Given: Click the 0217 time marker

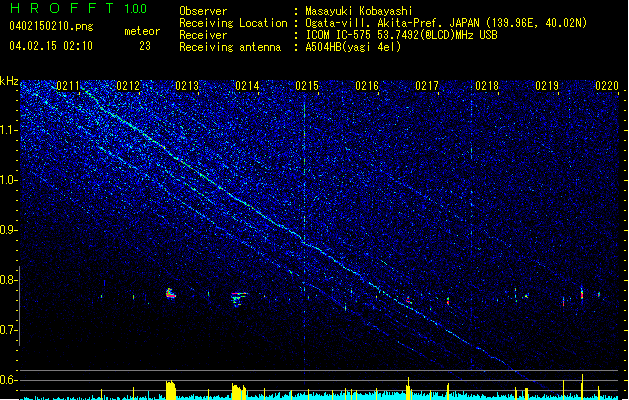Looking at the screenshot, I should (x=427, y=86).
